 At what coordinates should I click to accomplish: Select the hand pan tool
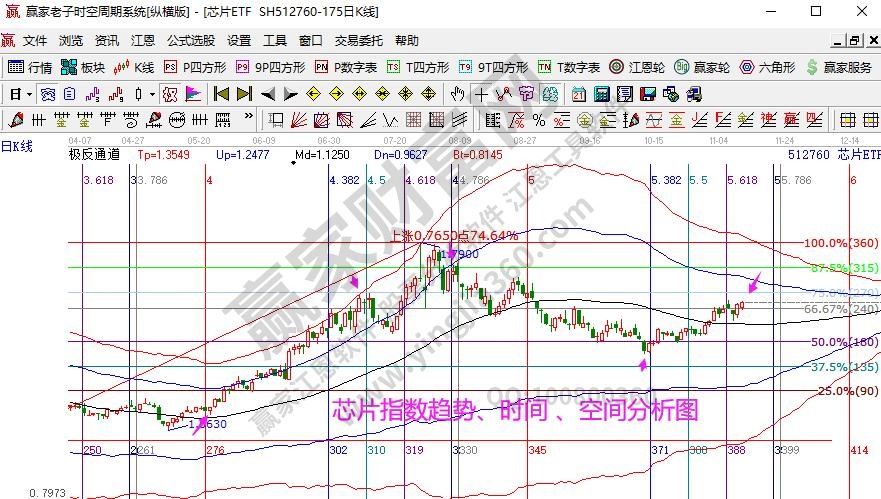point(457,94)
